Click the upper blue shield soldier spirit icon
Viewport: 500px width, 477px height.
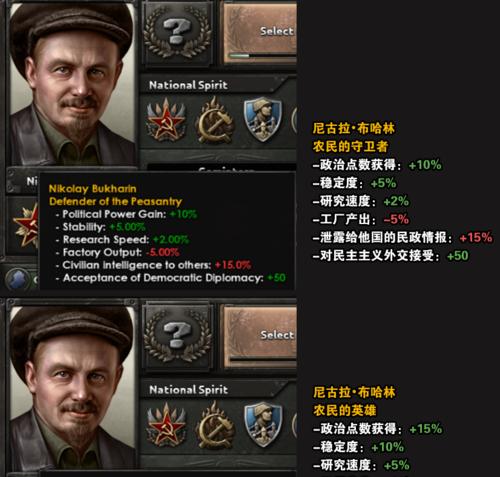(x=263, y=119)
